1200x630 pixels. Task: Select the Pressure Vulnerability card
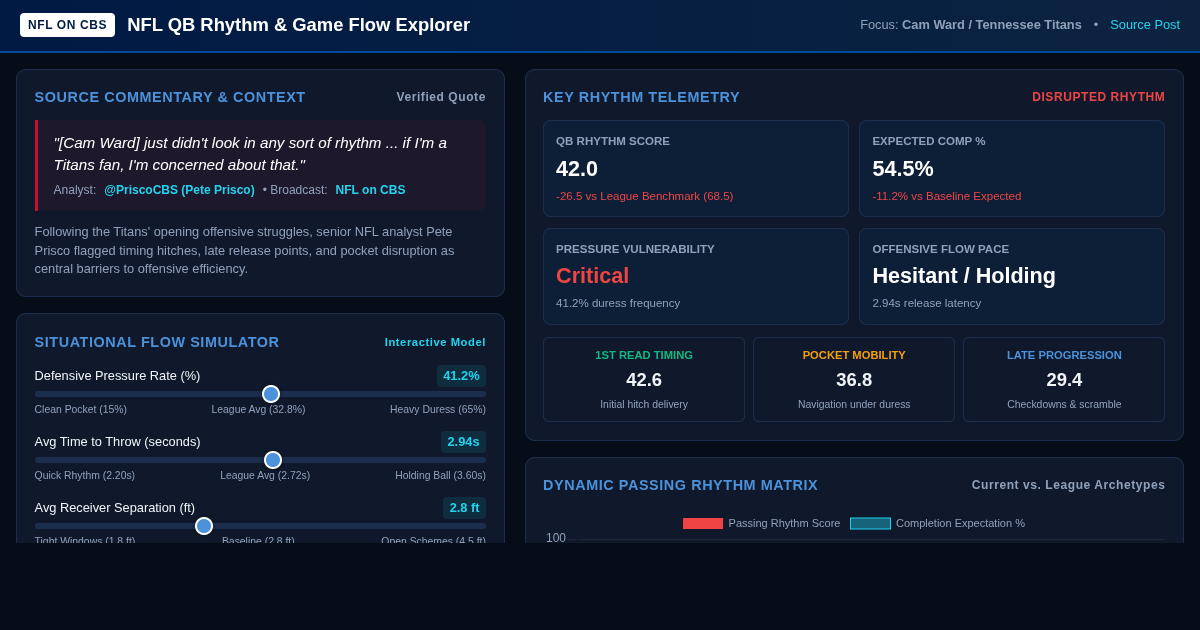696,277
